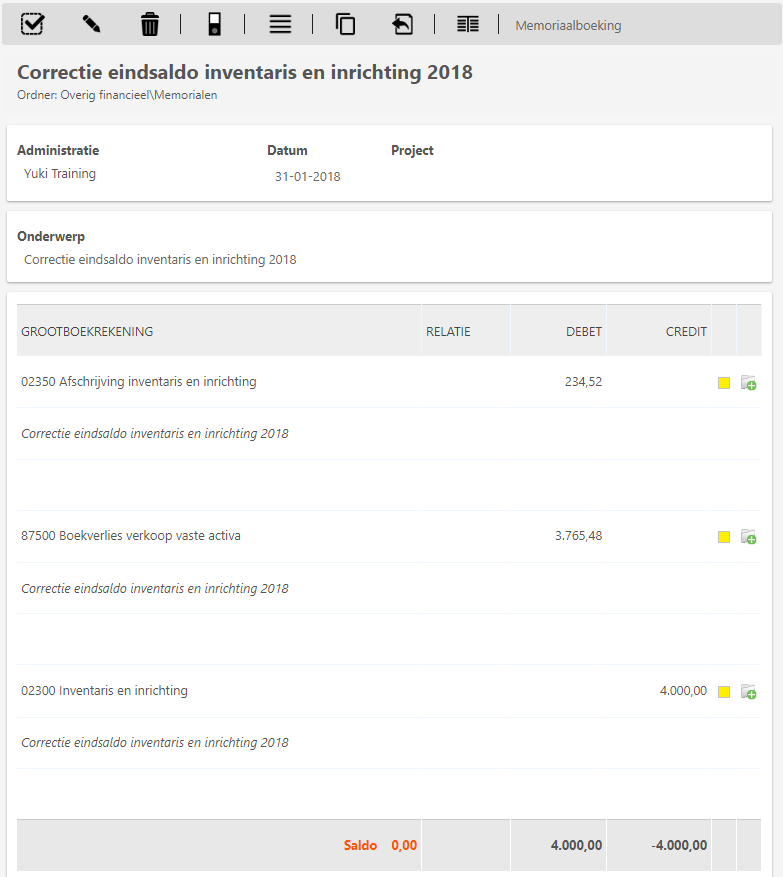Click the document with return arrow icon
Image resolution: width=783 pixels, height=877 pixels.
point(402,24)
